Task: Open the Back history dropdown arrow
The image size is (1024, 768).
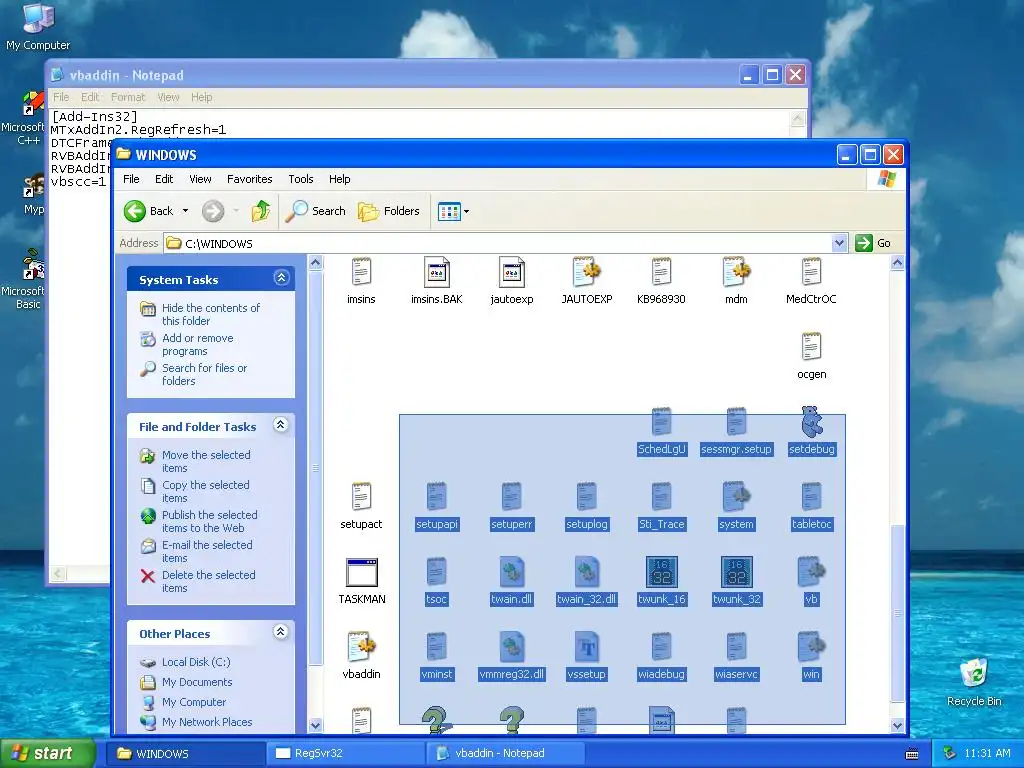Action: 185,211
